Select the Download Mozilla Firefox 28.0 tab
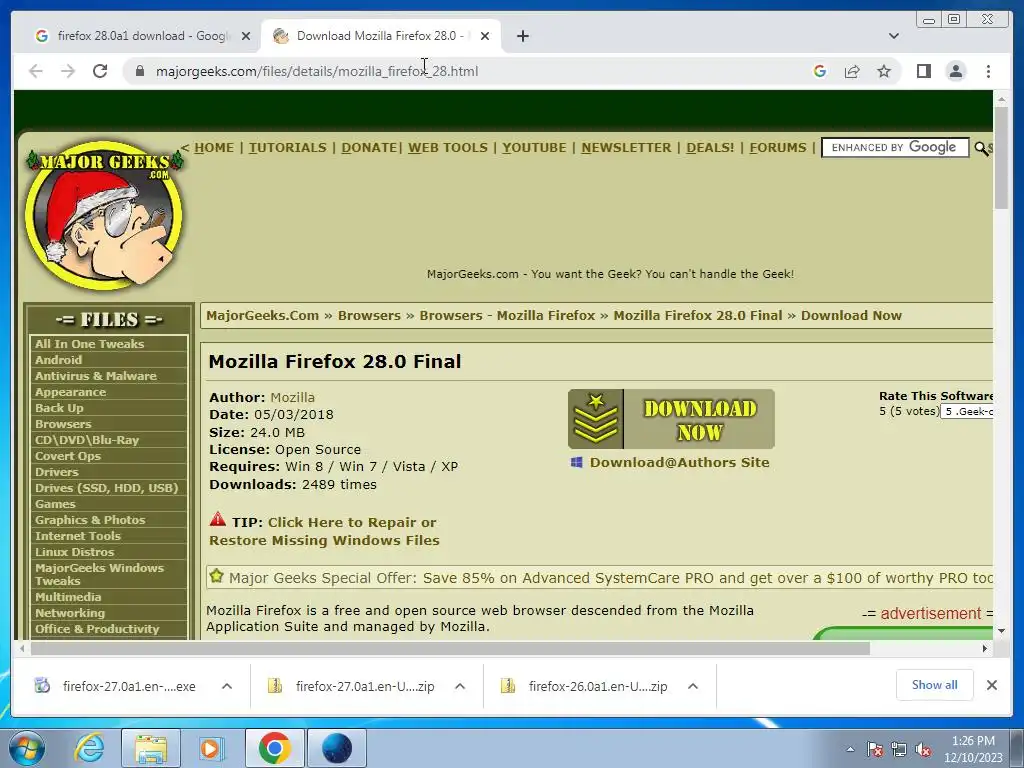This screenshot has width=1024, height=768. 380,36
